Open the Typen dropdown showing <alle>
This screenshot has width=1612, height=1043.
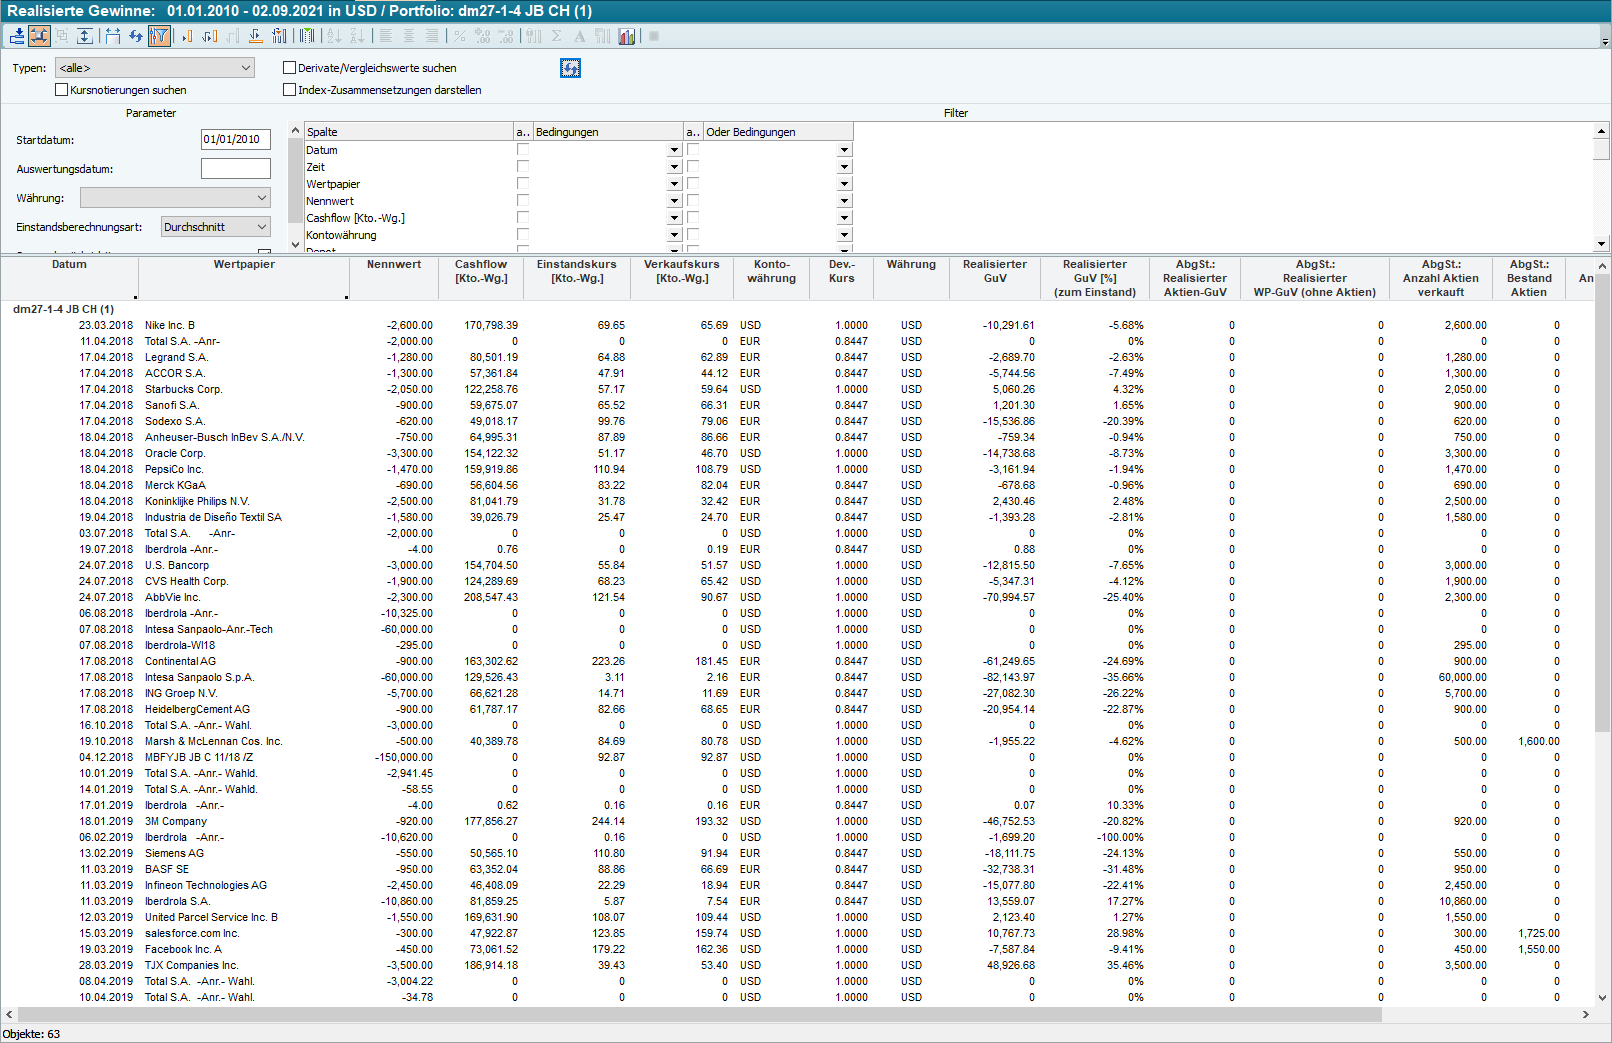(155, 68)
